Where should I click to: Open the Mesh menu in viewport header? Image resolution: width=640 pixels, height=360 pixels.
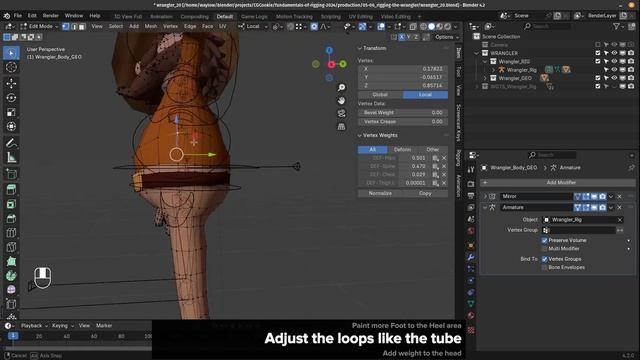151,27
